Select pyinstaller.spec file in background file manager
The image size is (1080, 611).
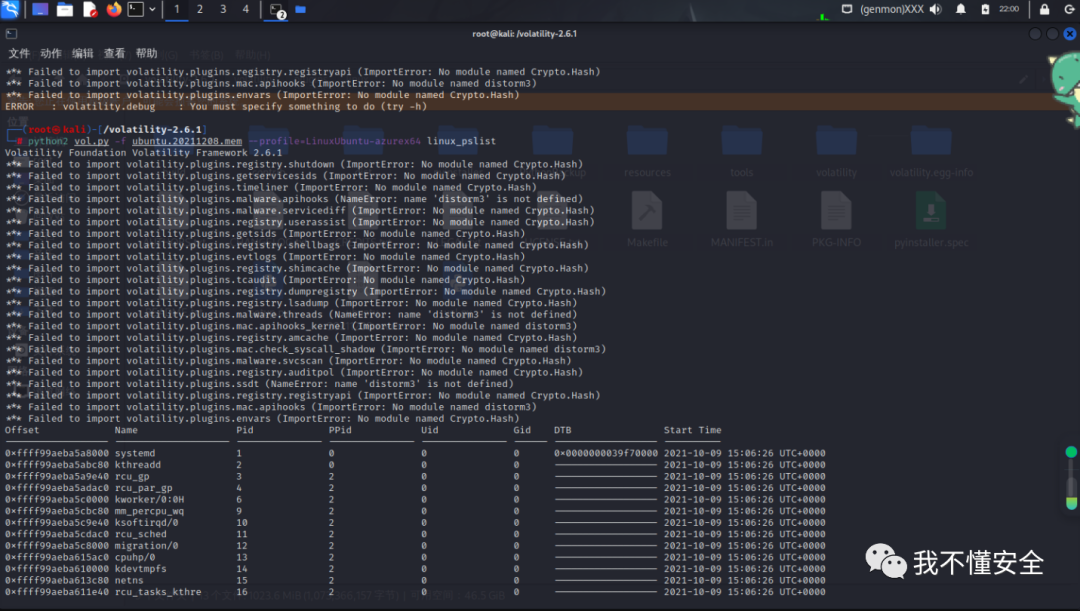click(931, 220)
